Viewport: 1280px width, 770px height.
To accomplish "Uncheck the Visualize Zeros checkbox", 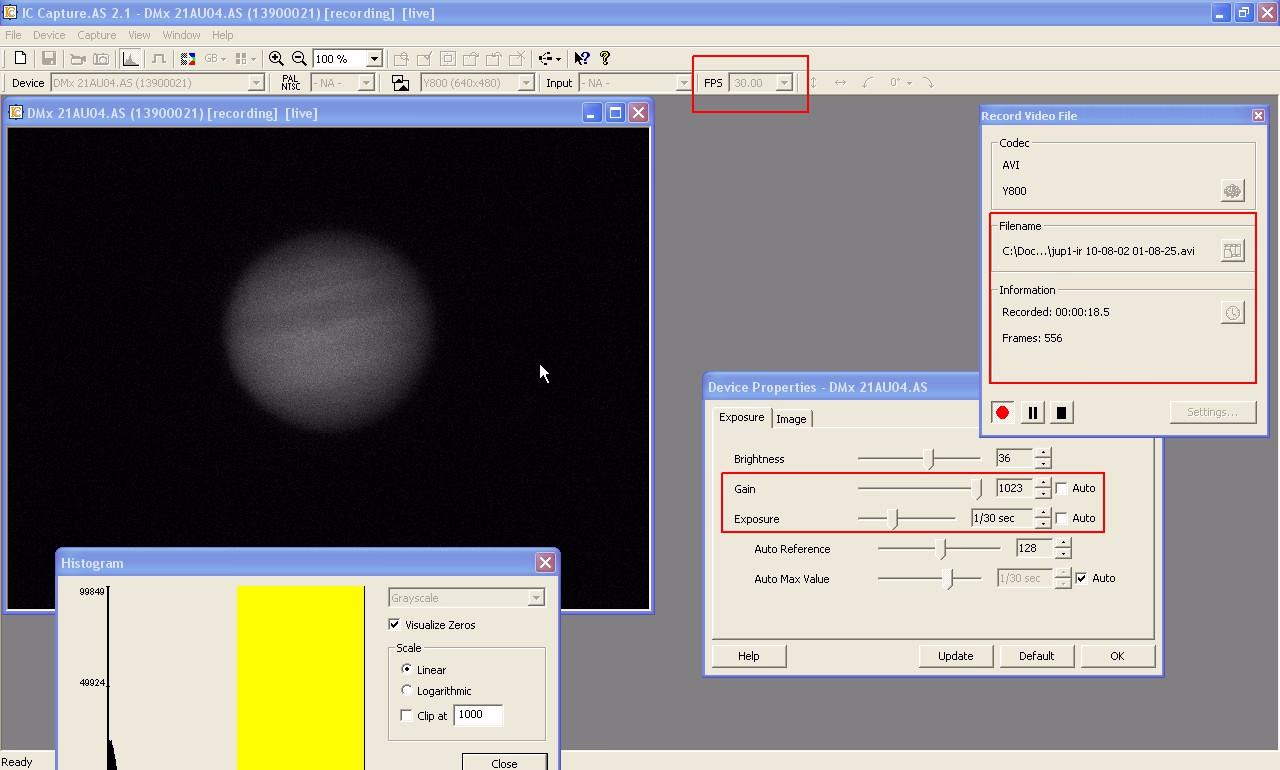I will 395,625.
